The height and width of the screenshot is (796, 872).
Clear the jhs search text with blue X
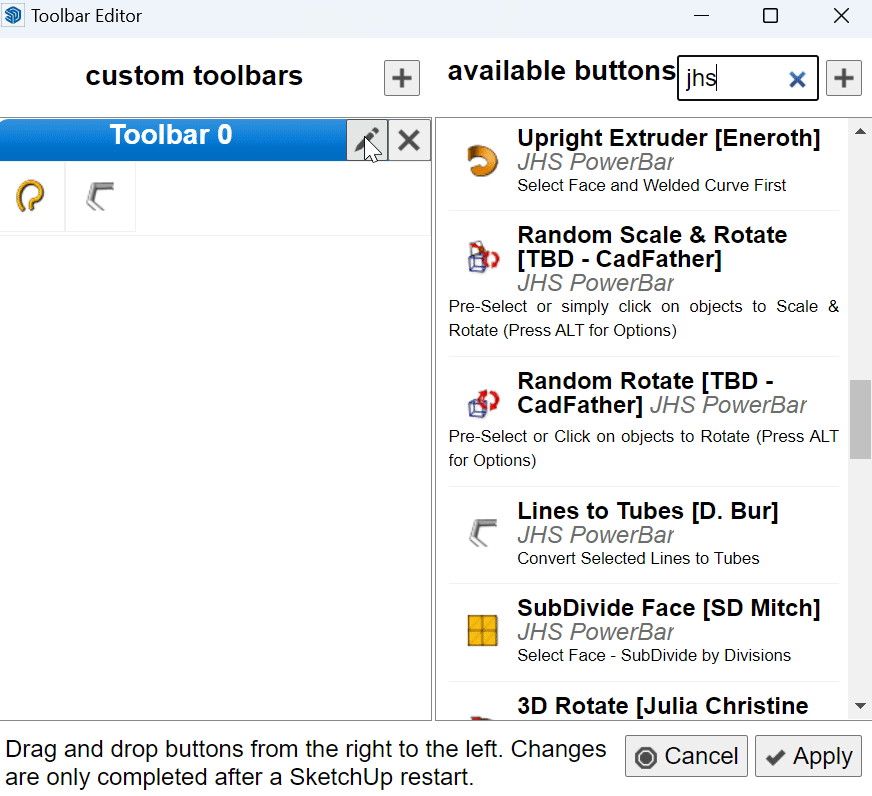point(797,80)
